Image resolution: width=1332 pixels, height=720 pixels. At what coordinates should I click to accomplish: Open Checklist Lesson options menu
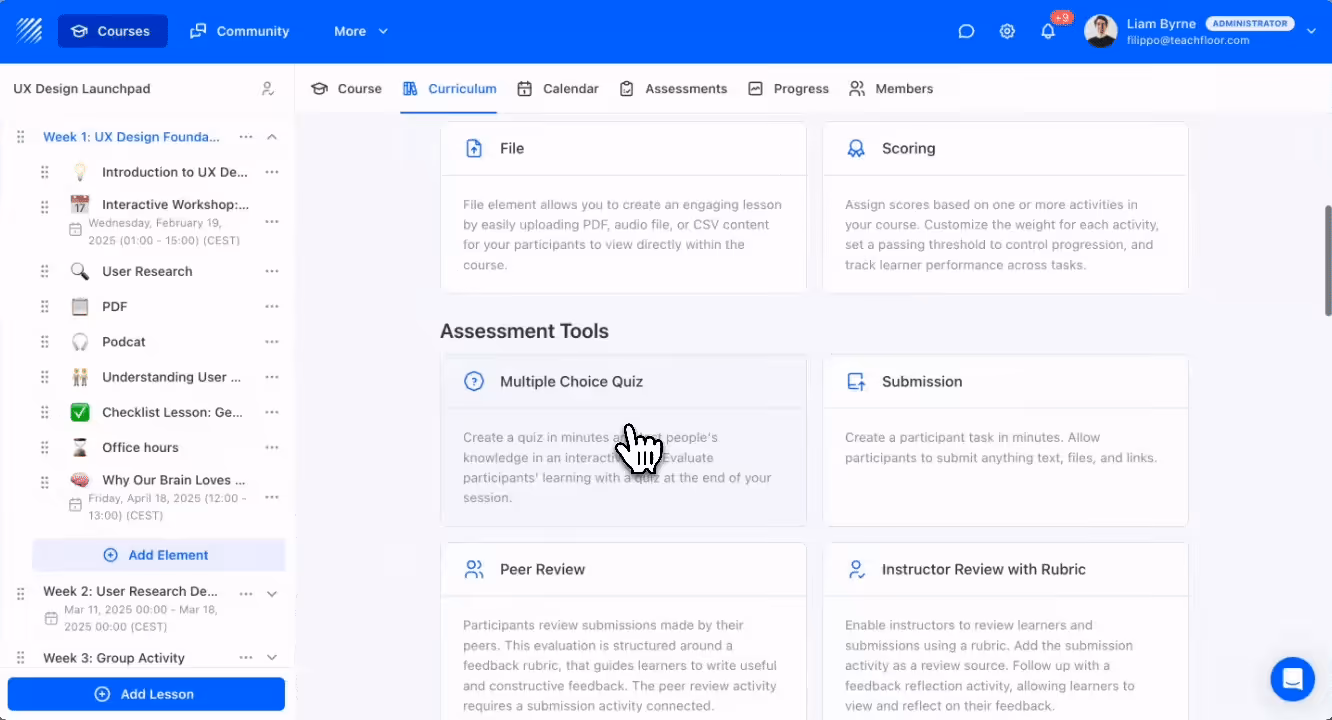pyautogui.click(x=272, y=412)
